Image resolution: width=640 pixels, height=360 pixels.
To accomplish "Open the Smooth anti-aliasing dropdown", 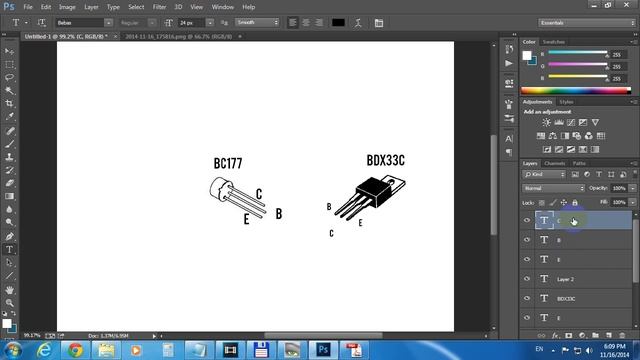I will (257, 23).
